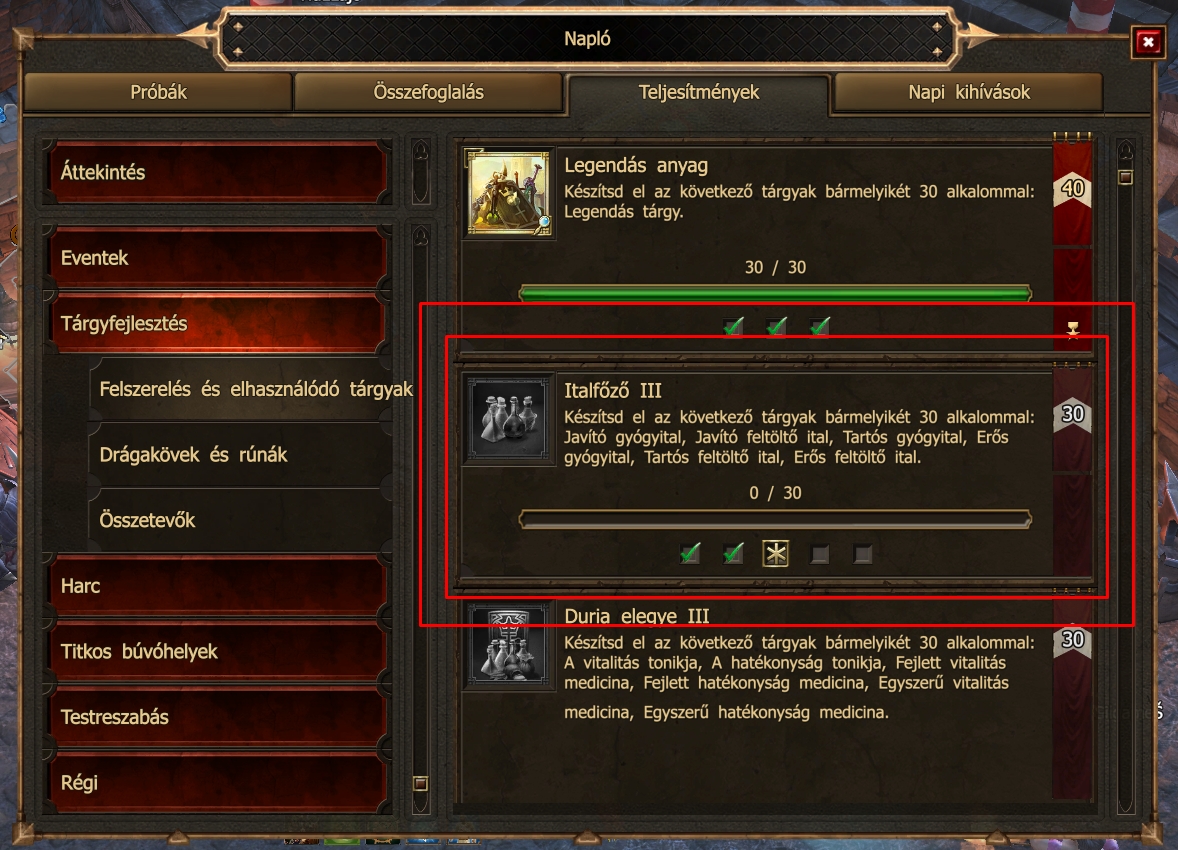Viewport: 1178px width, 850px height.
Task: Click the achievements list scrollbar handle
Action: pos(1125,177)
